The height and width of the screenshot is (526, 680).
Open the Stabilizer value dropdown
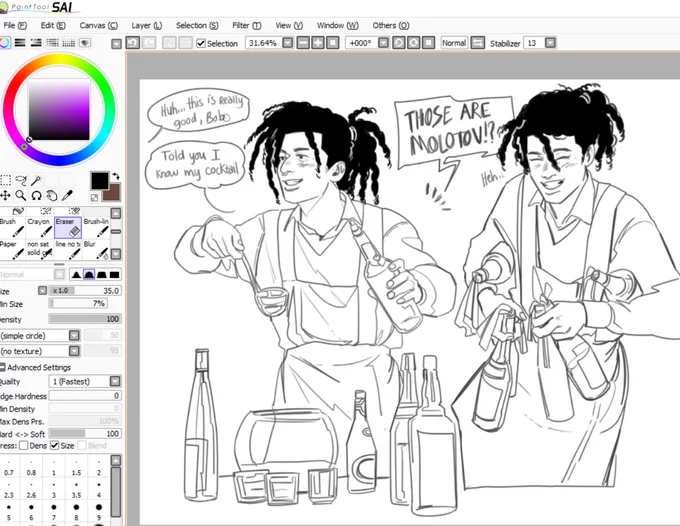pyautogui.click(x=550, y=43)
